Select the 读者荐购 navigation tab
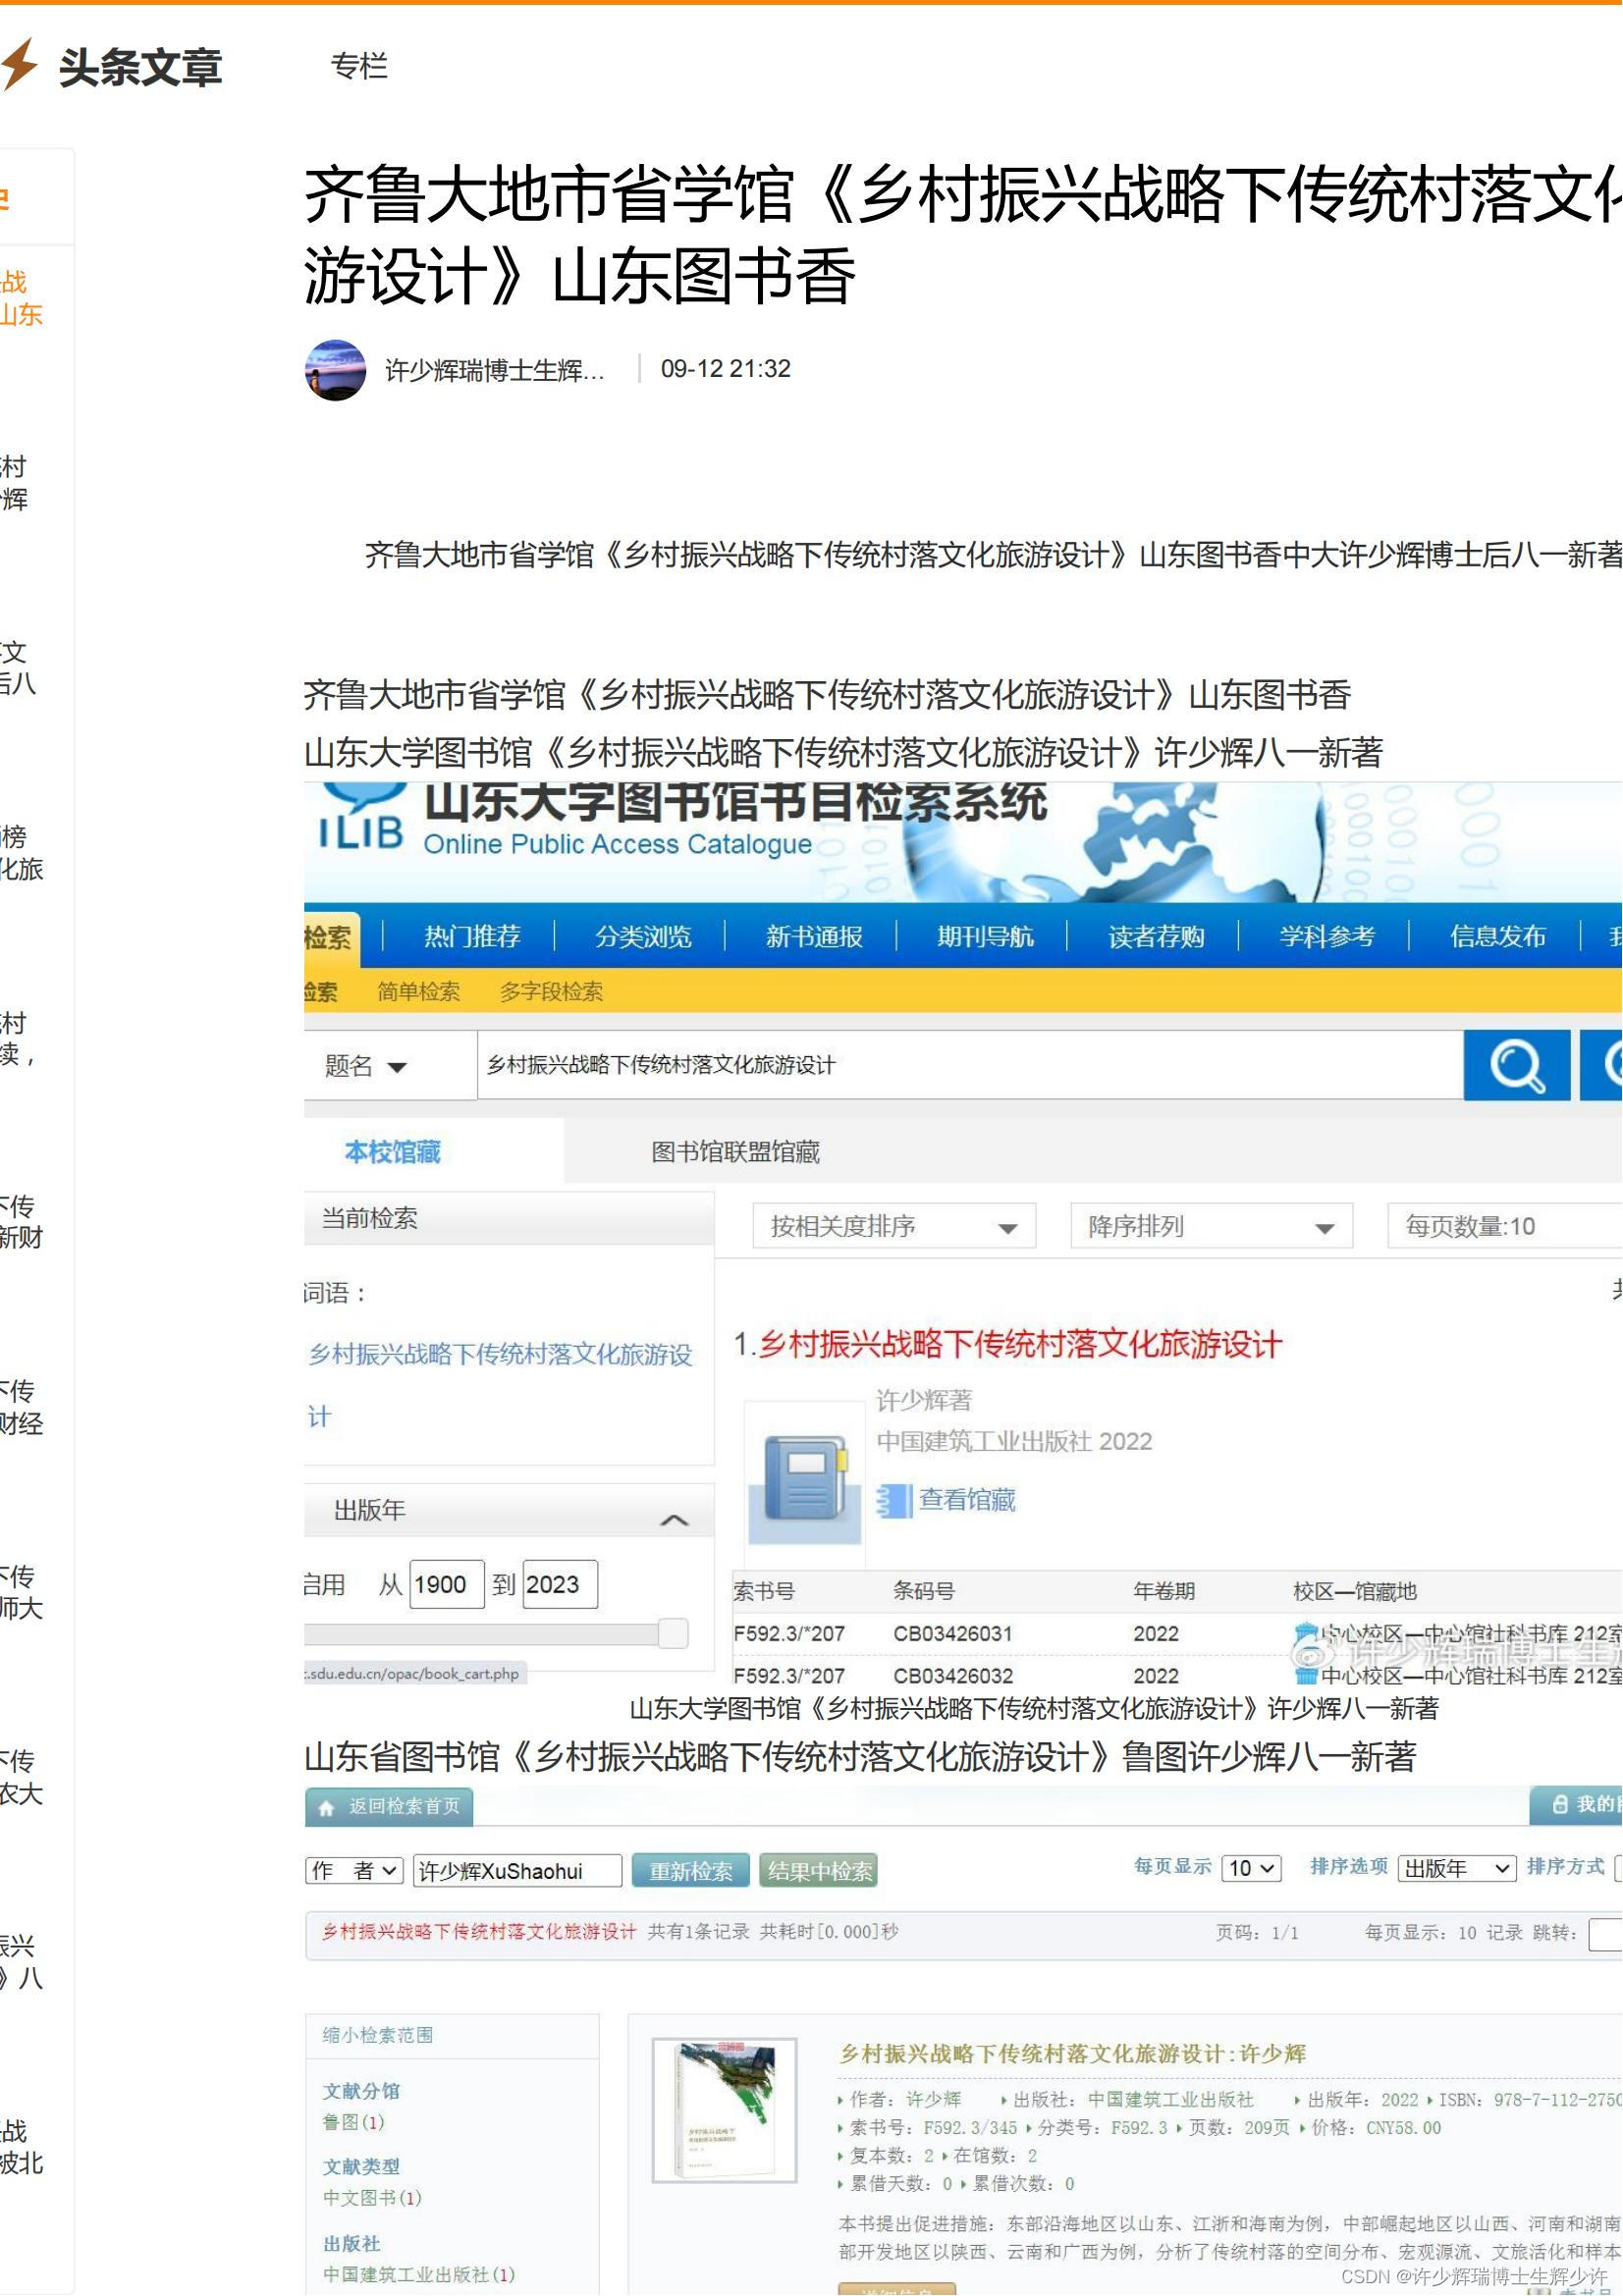 pyautogui.click(x=1156, y=937)
